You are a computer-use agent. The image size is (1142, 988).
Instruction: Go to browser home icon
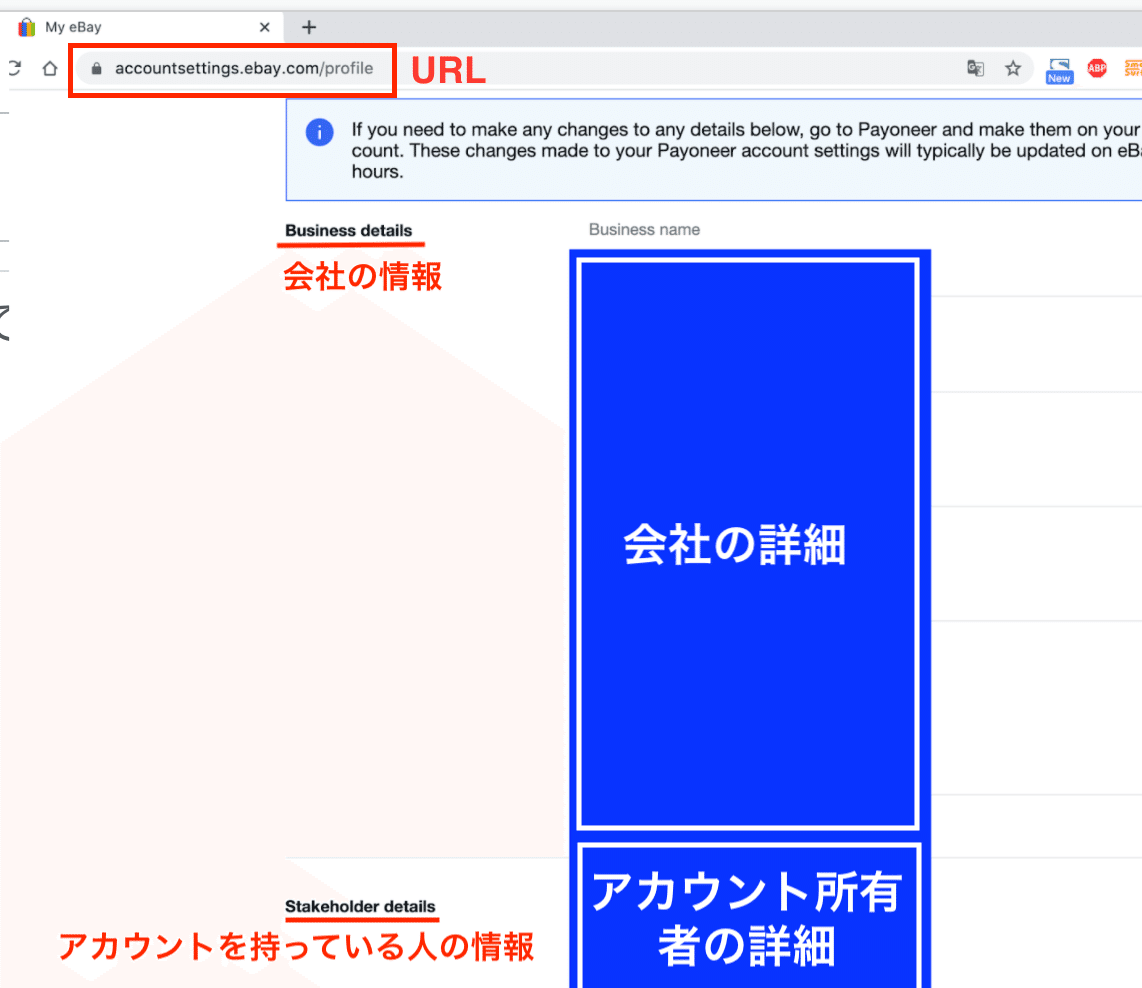click(x=50, y=68)
